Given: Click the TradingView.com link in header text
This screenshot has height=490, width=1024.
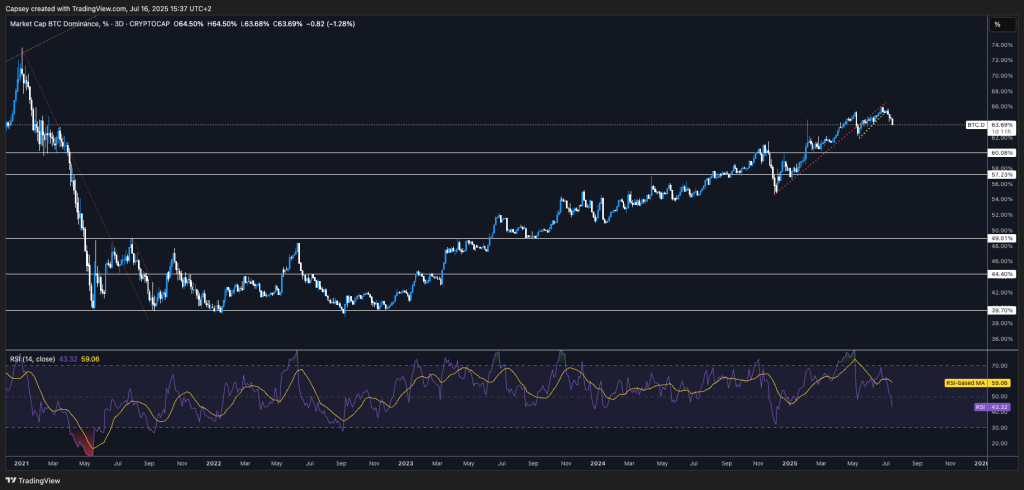Looking at the screenshot, I should 99,8.
